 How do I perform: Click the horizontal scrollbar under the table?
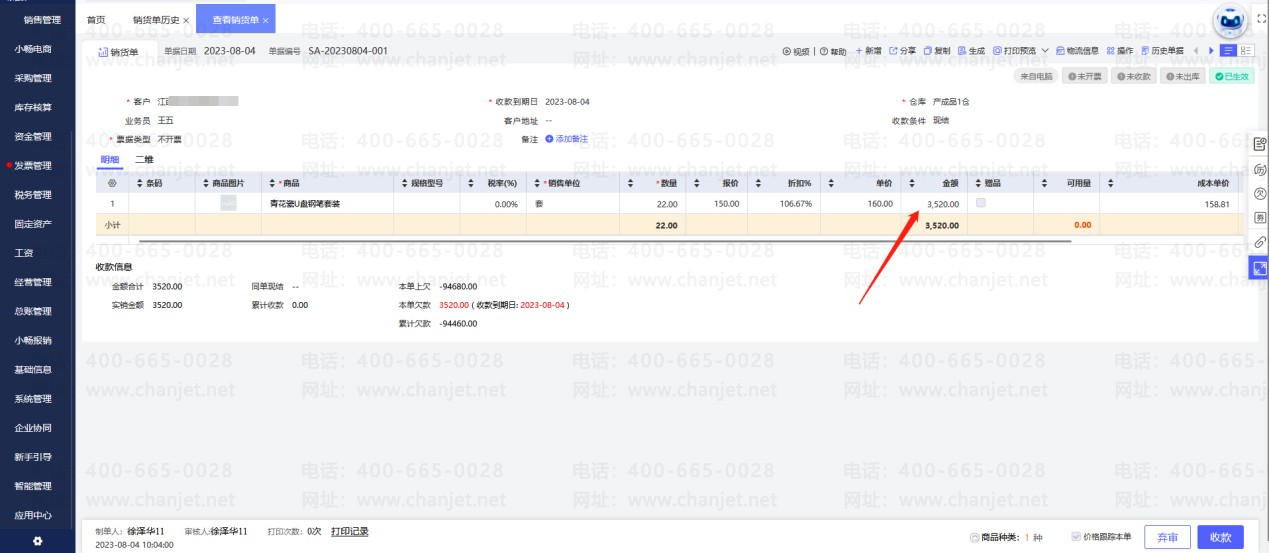point(605,241)
